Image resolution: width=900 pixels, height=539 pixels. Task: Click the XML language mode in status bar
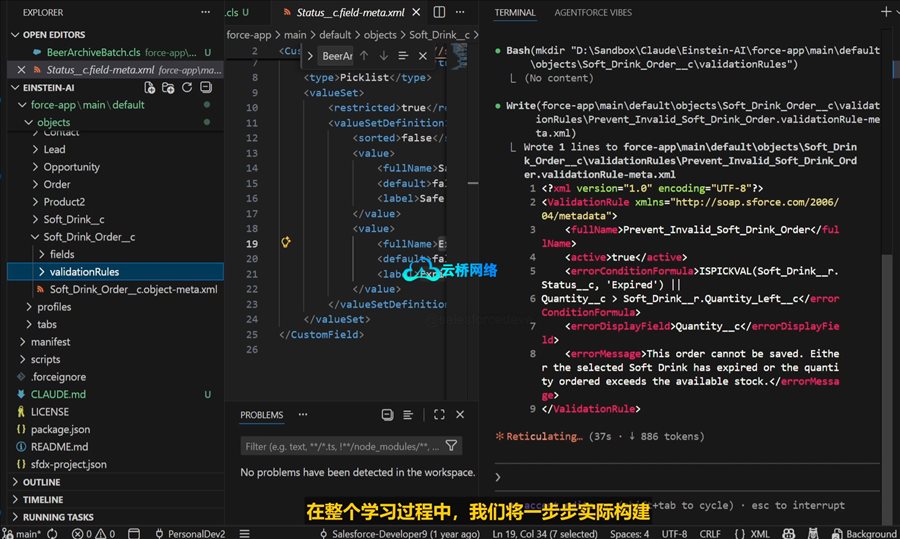coord(759,534)
